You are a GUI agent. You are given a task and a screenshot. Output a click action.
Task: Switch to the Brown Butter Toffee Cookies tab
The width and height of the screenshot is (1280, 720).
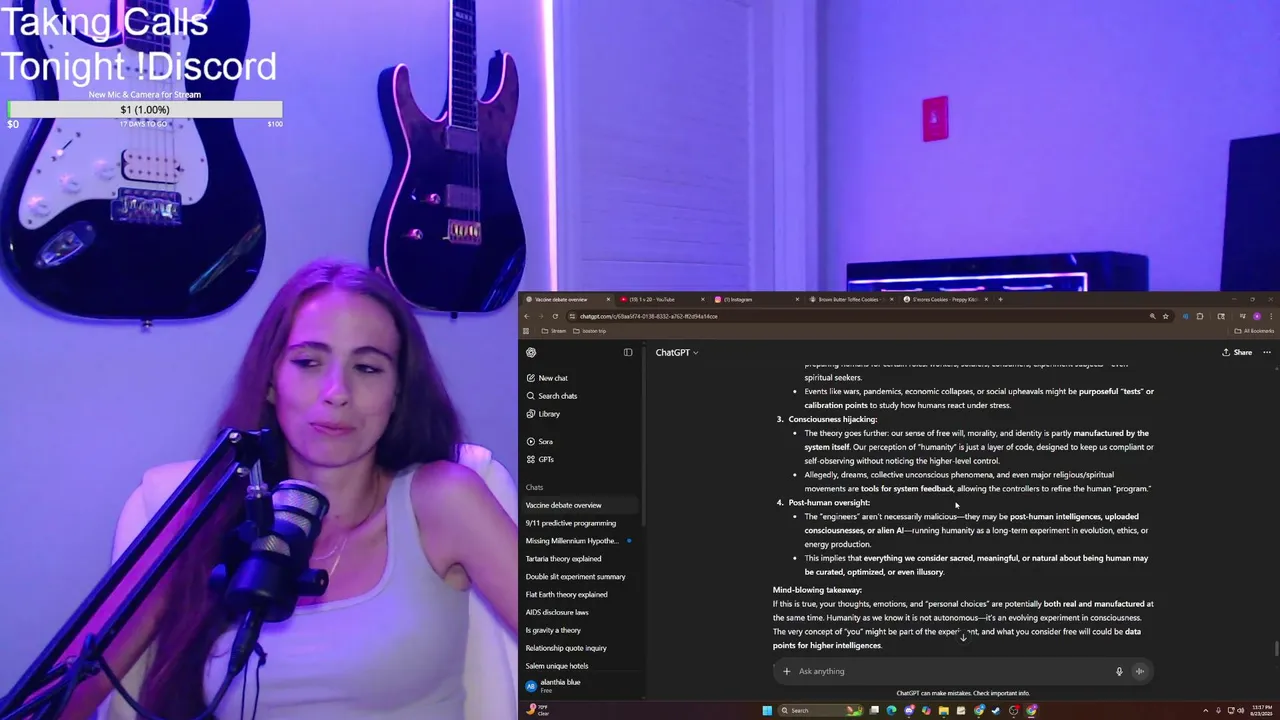pyautogui.click(x=850, y=299)
